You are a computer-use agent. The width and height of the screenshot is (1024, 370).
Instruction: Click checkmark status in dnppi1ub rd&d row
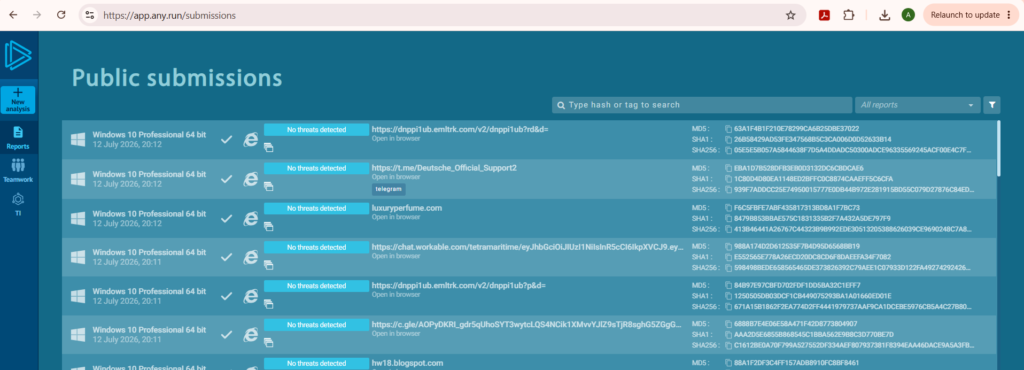click(227, 140)
